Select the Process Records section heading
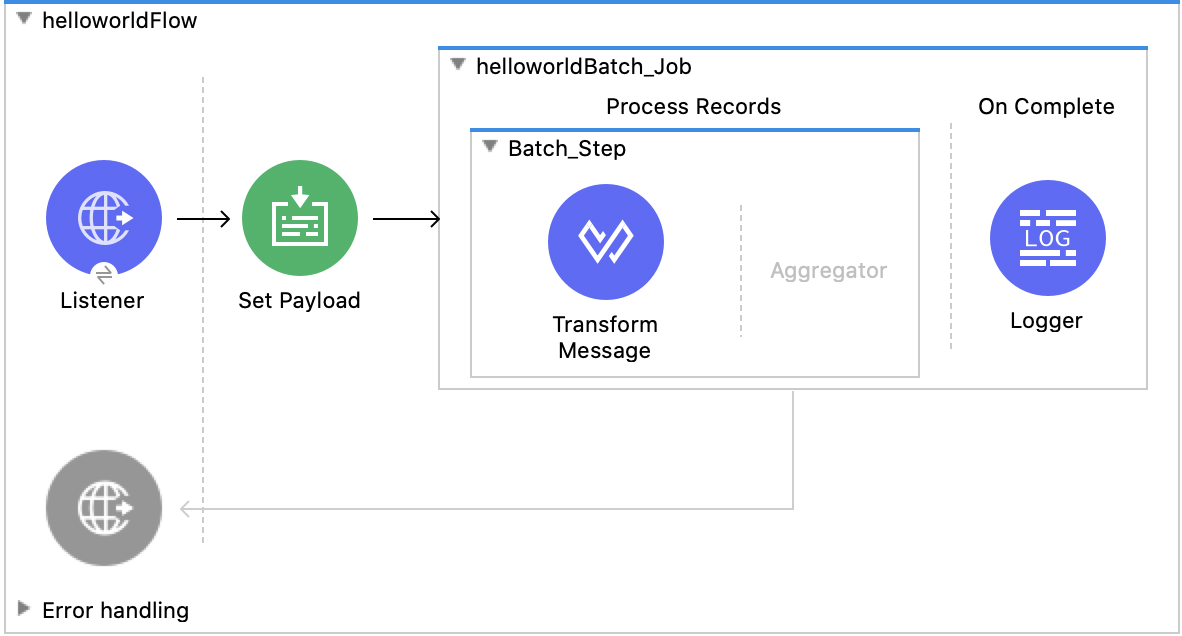 693,107
